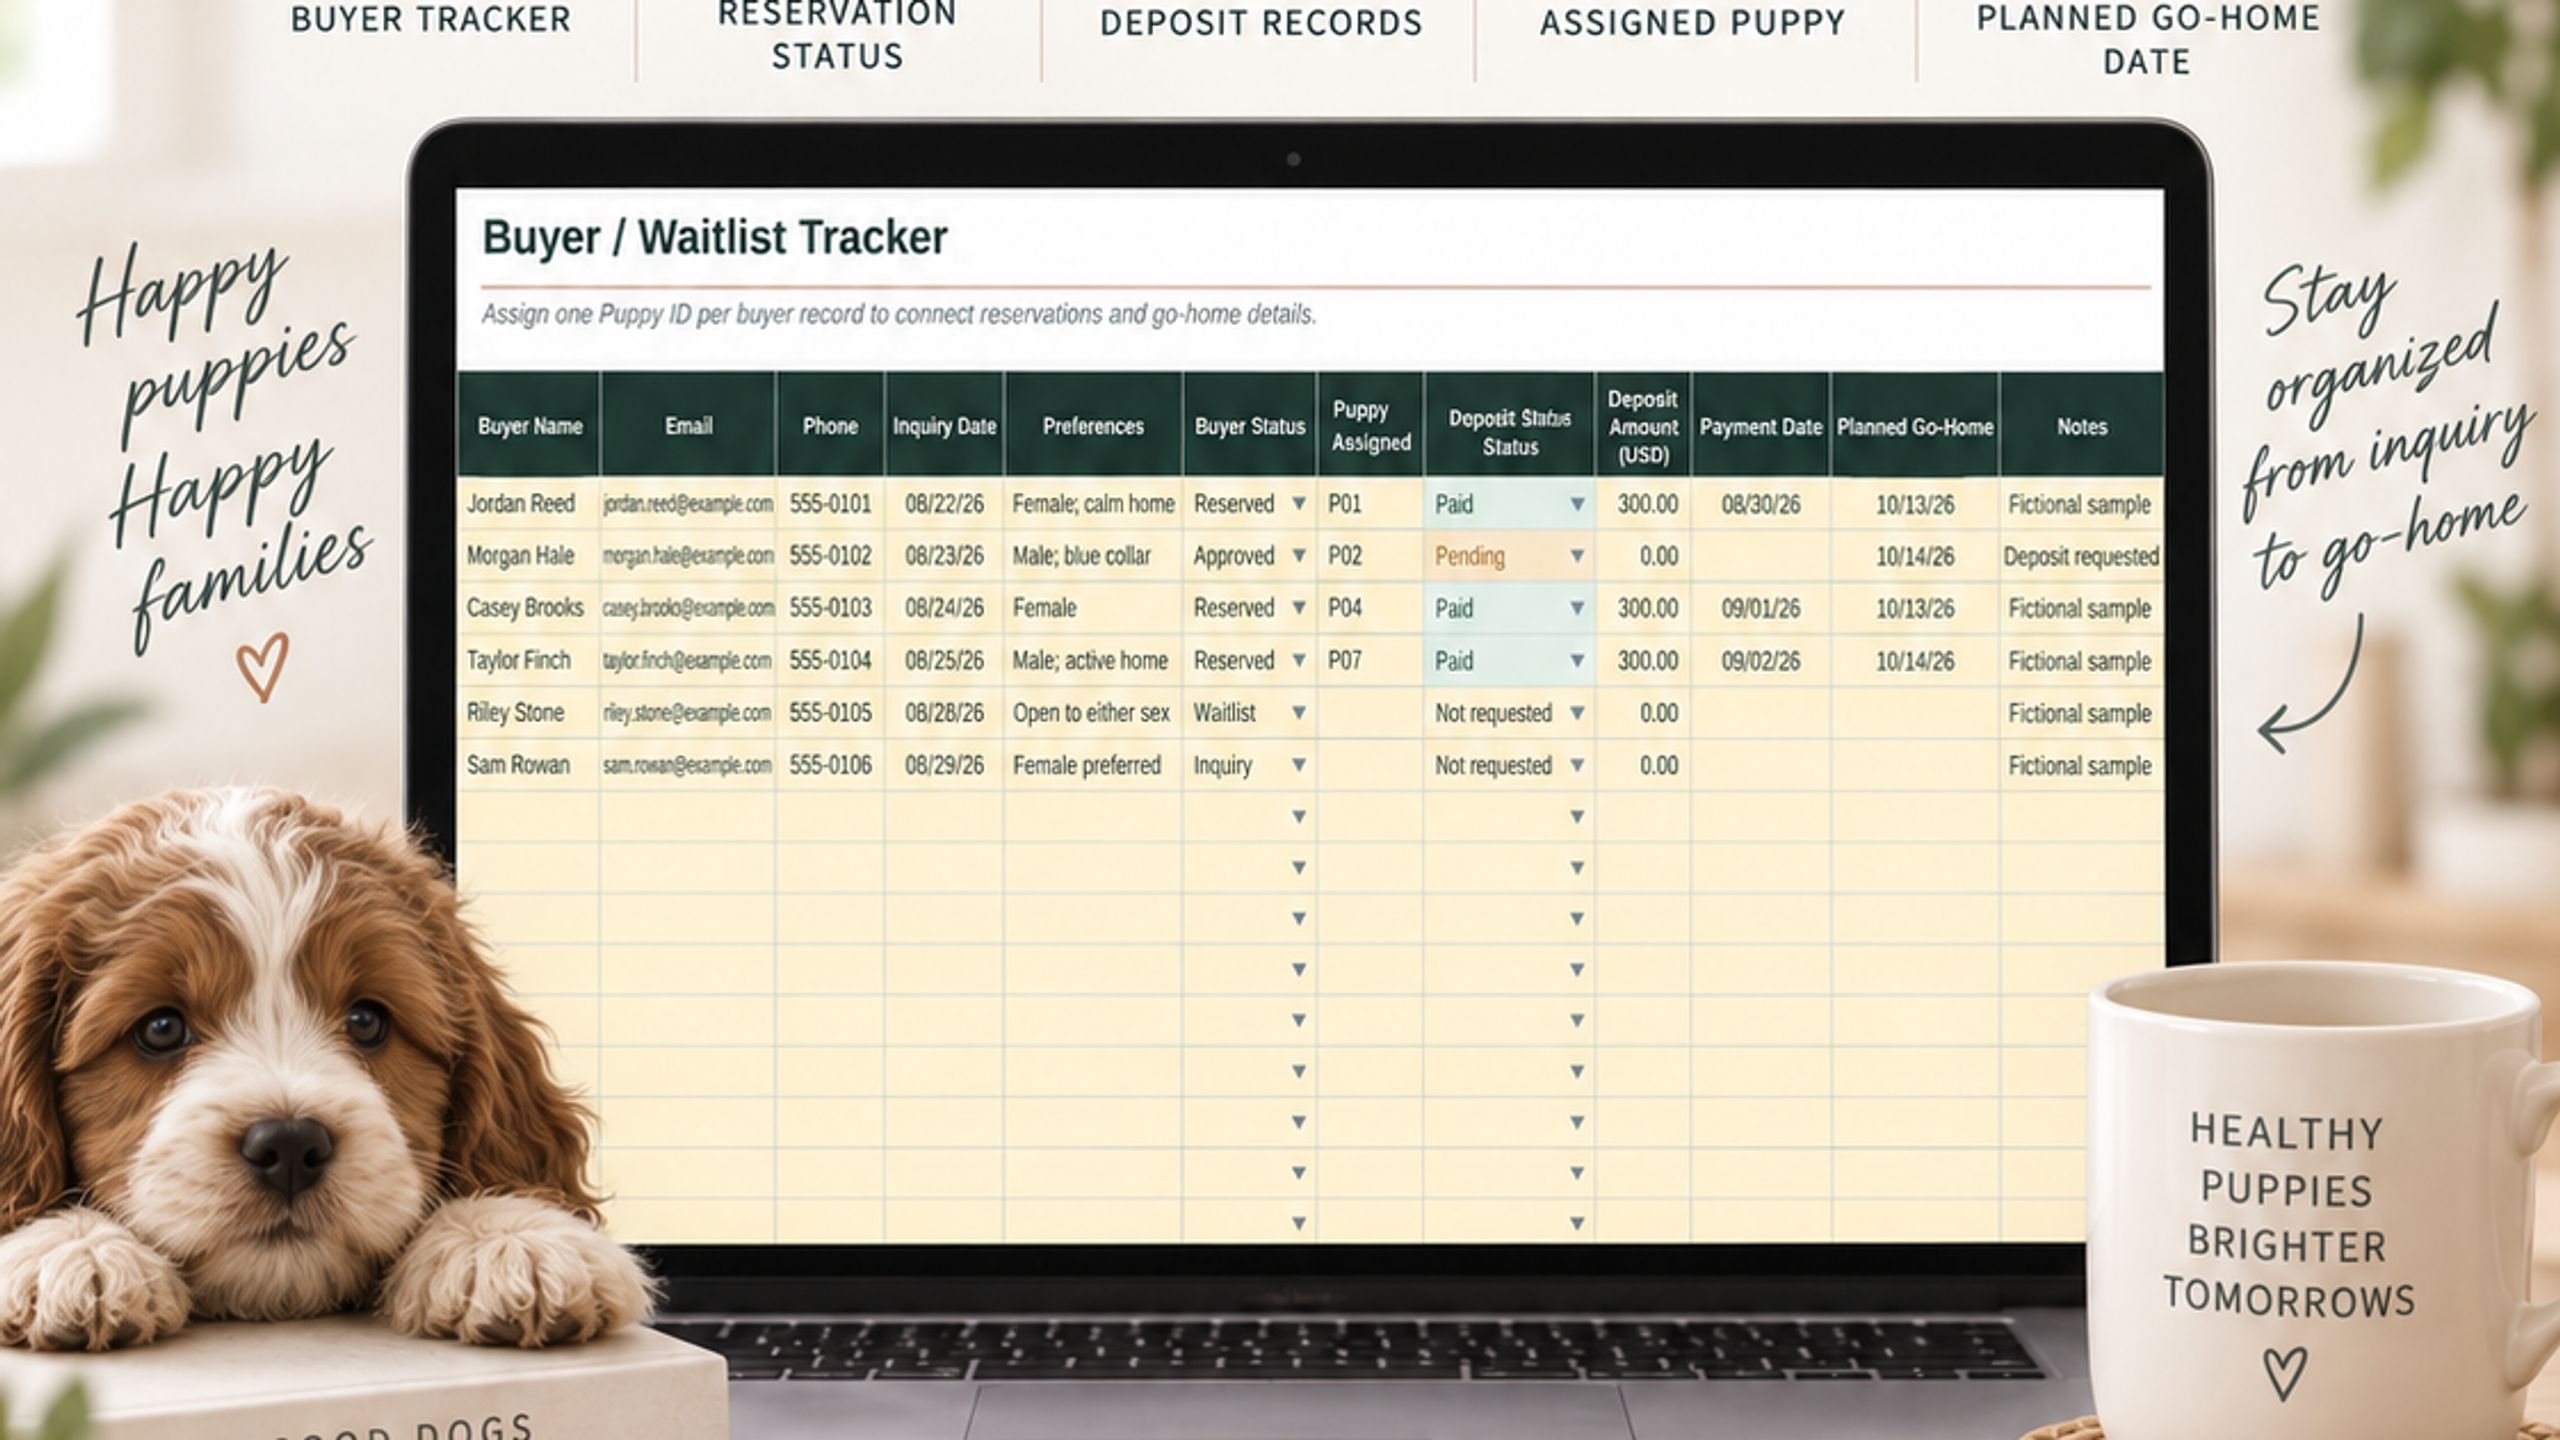The width and height of the screenshot is (2560, 1440).
Task: Click the Puppy Assigned column header
Action: tap(1370, 426)
